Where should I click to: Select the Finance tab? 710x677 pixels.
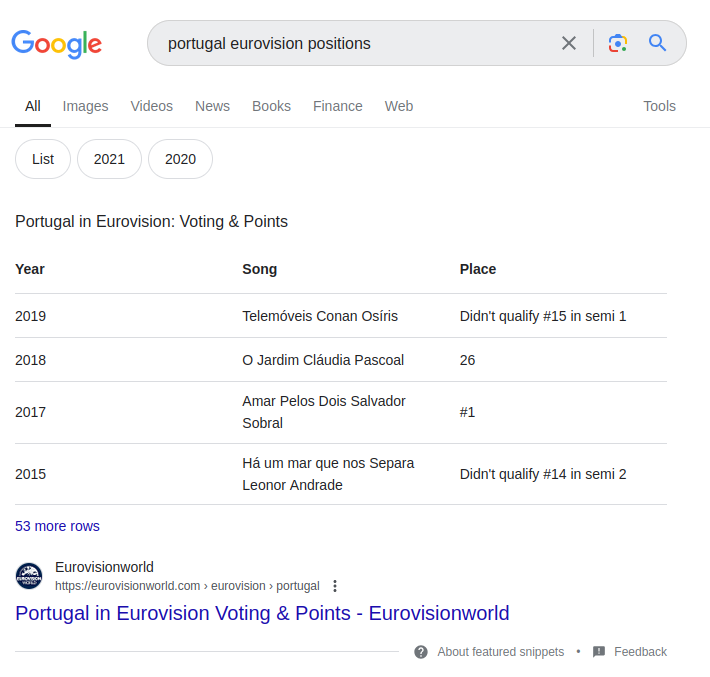point(337,106)
